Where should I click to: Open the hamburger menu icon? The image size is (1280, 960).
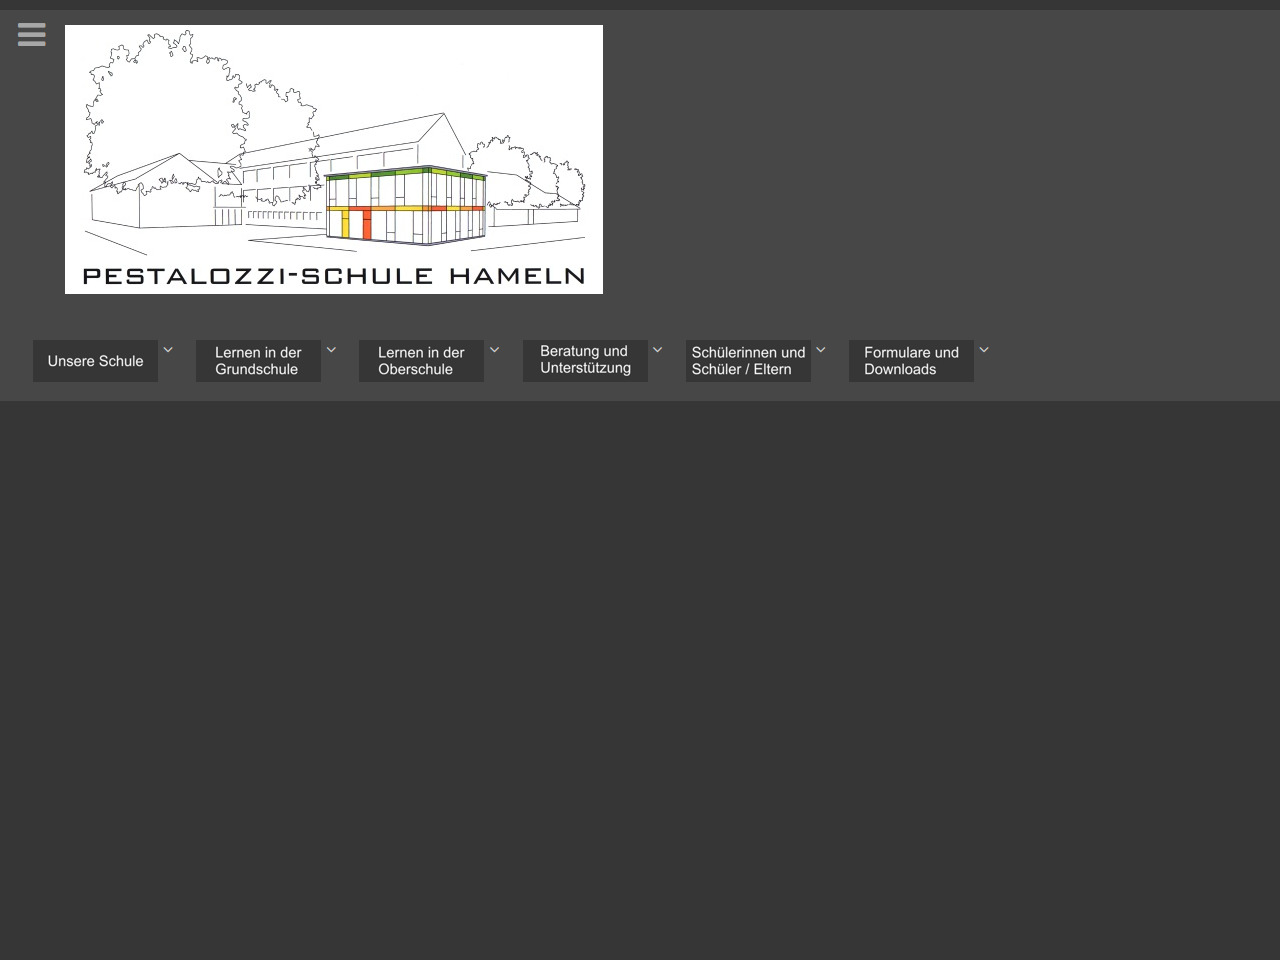pos(32,35)
